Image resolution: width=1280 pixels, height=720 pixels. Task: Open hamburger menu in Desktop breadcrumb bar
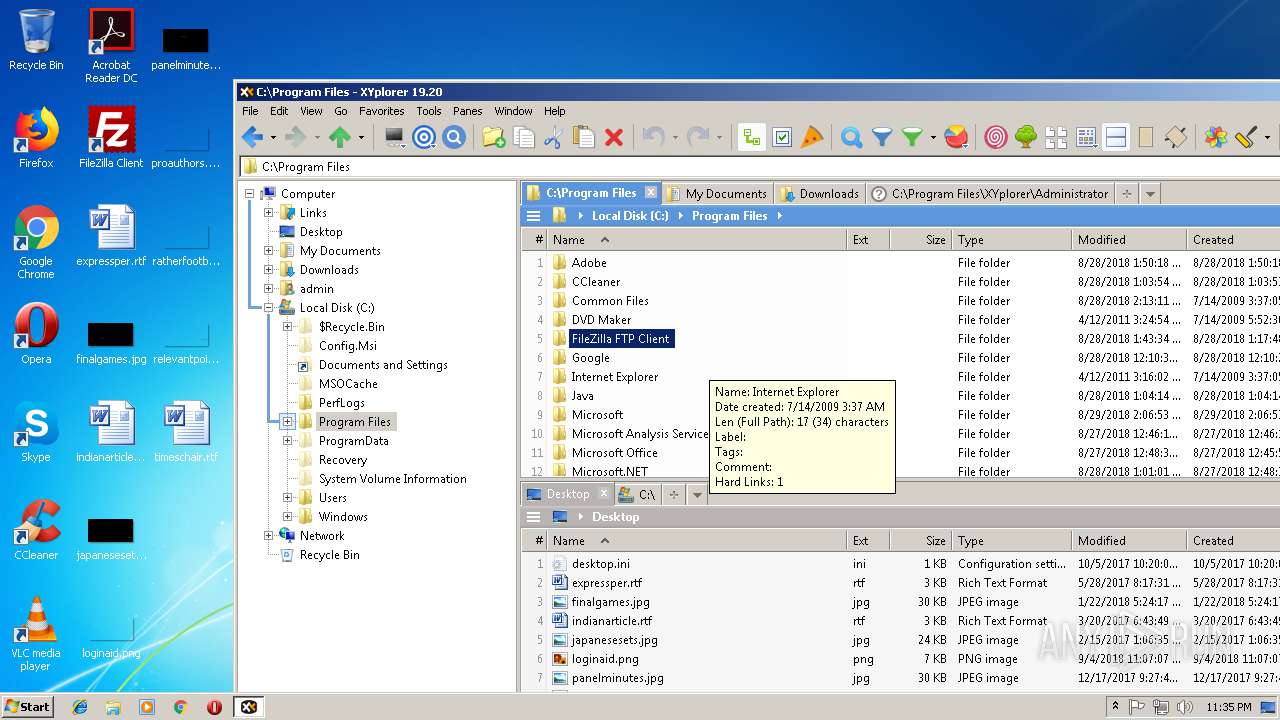pyautogui.click(x=534, y=517)
